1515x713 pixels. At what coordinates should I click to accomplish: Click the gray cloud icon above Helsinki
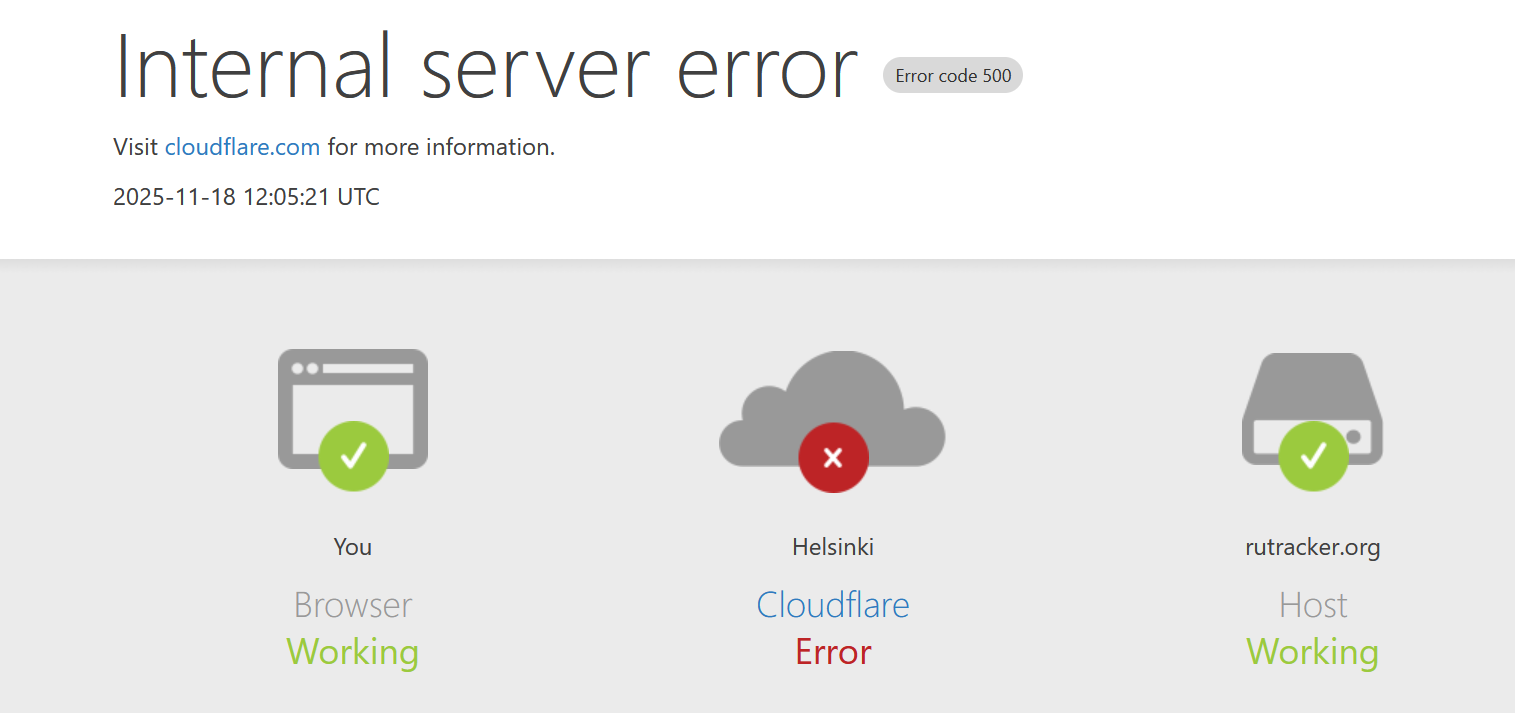[832, 408]
